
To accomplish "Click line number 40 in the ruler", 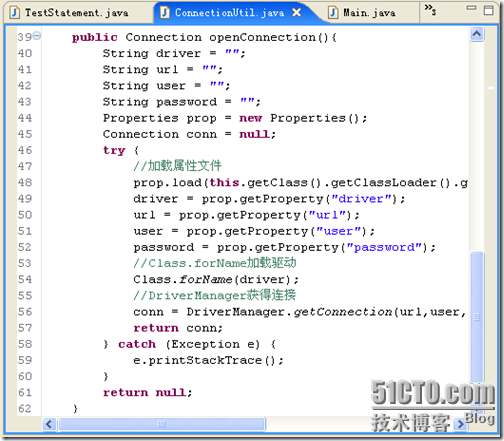I will 25,53.
